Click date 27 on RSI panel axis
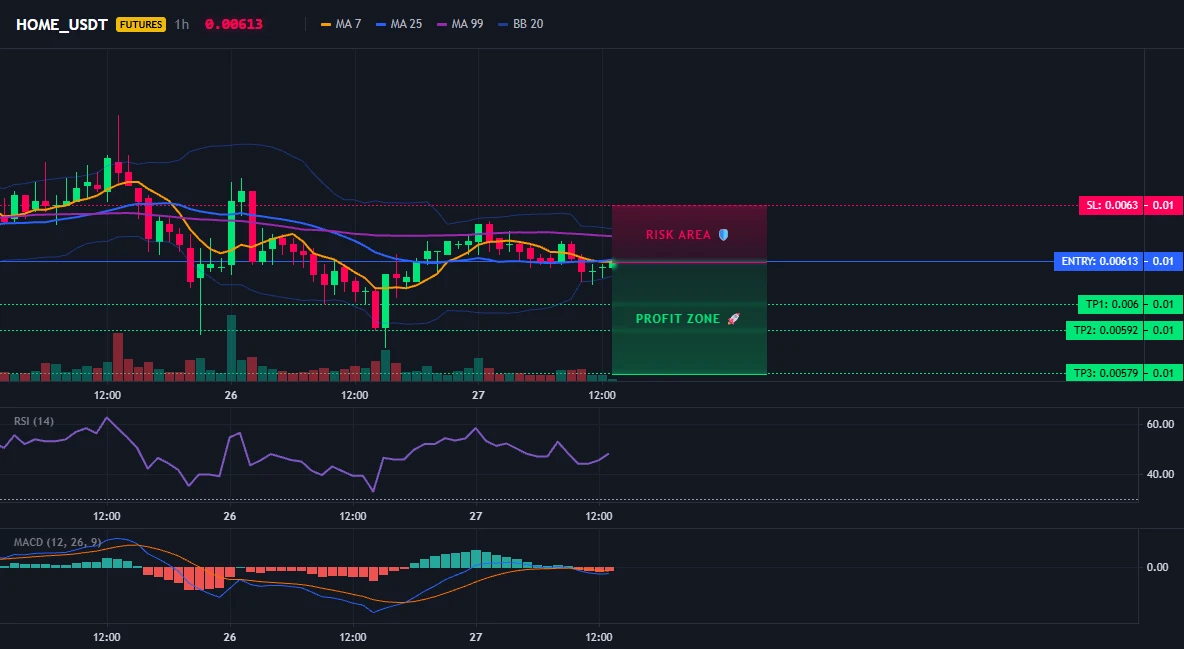The width and height of the screenshot is (1184, 649). pos(476,517)
